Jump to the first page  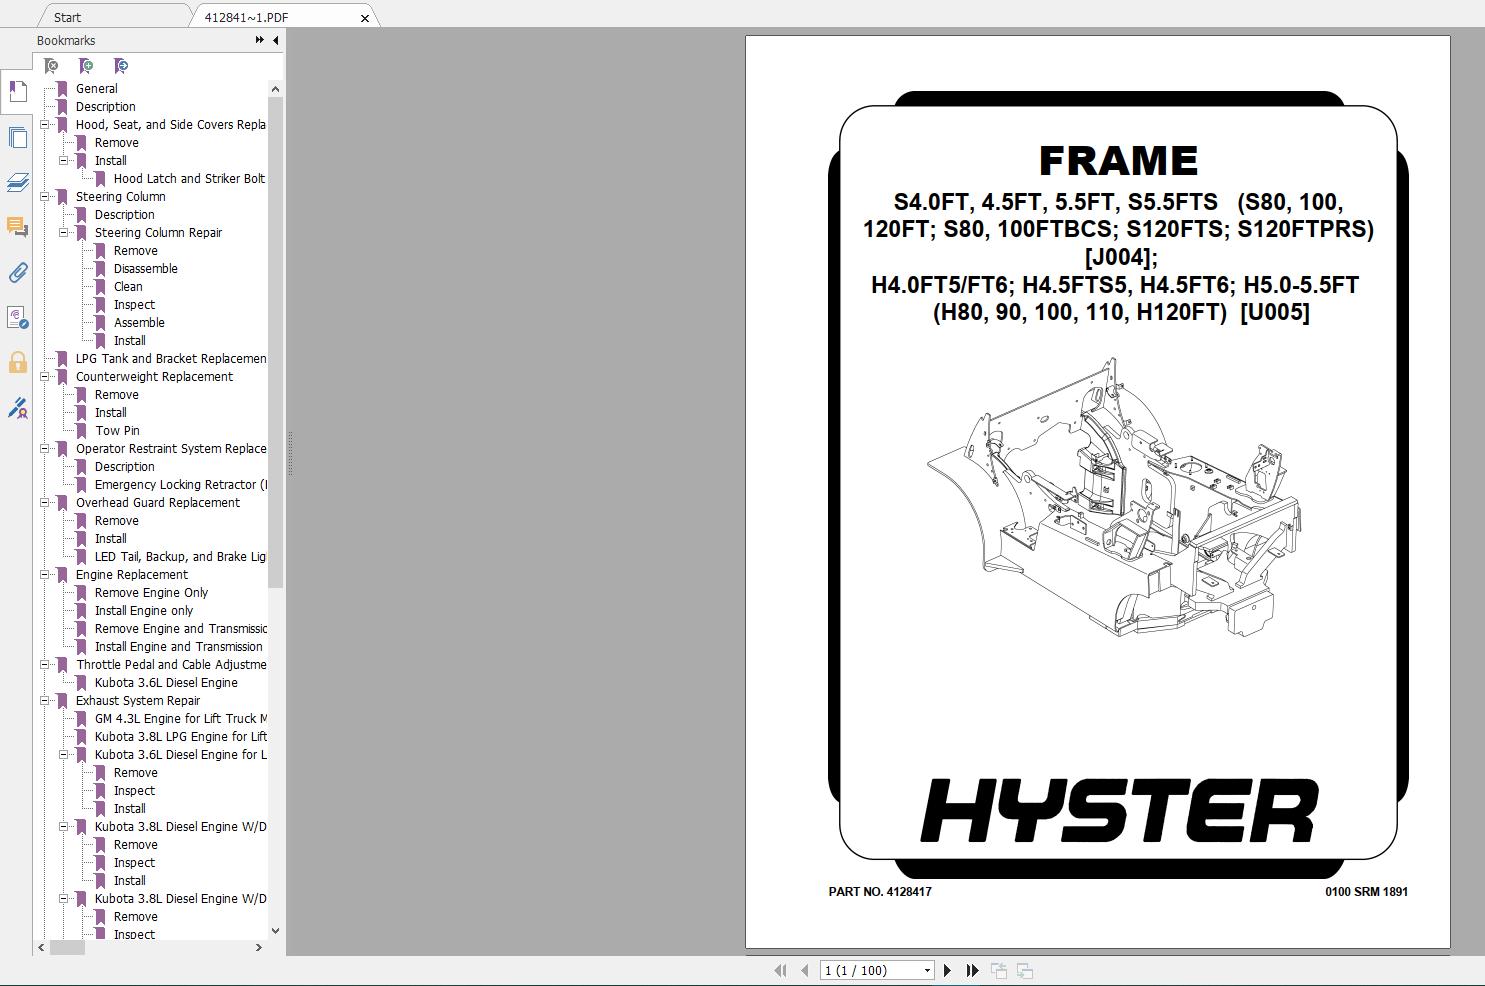[x=780, y=970]
